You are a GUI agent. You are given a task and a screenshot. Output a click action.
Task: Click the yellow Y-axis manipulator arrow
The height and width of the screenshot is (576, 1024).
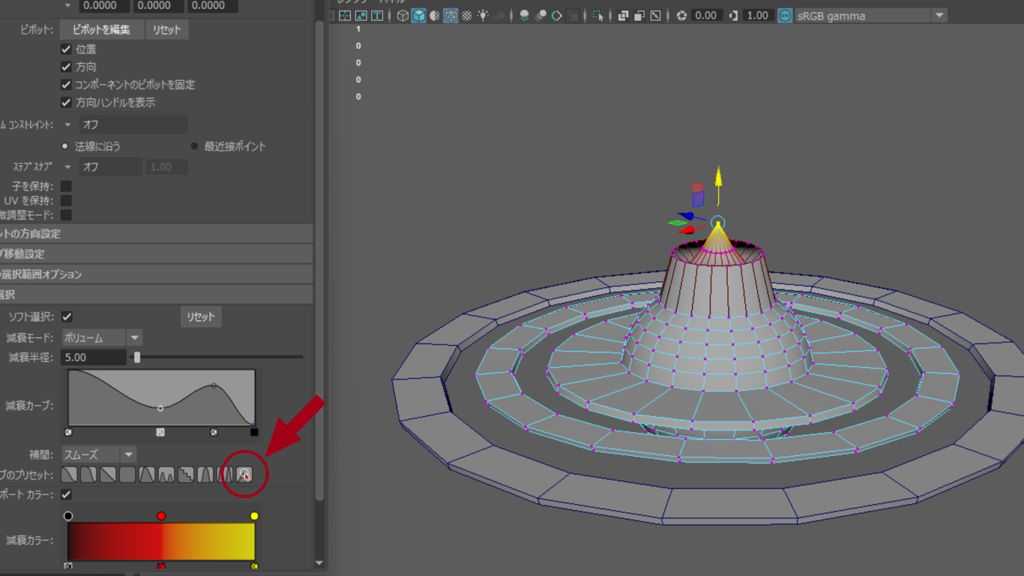click(x=718, y=178)
